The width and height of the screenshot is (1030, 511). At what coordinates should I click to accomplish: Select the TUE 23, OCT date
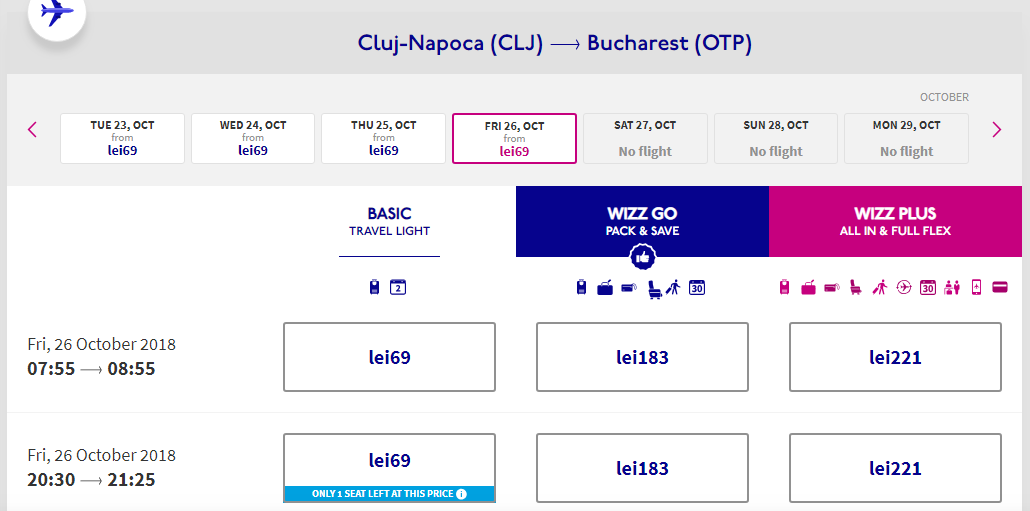[x=122, y=139]
